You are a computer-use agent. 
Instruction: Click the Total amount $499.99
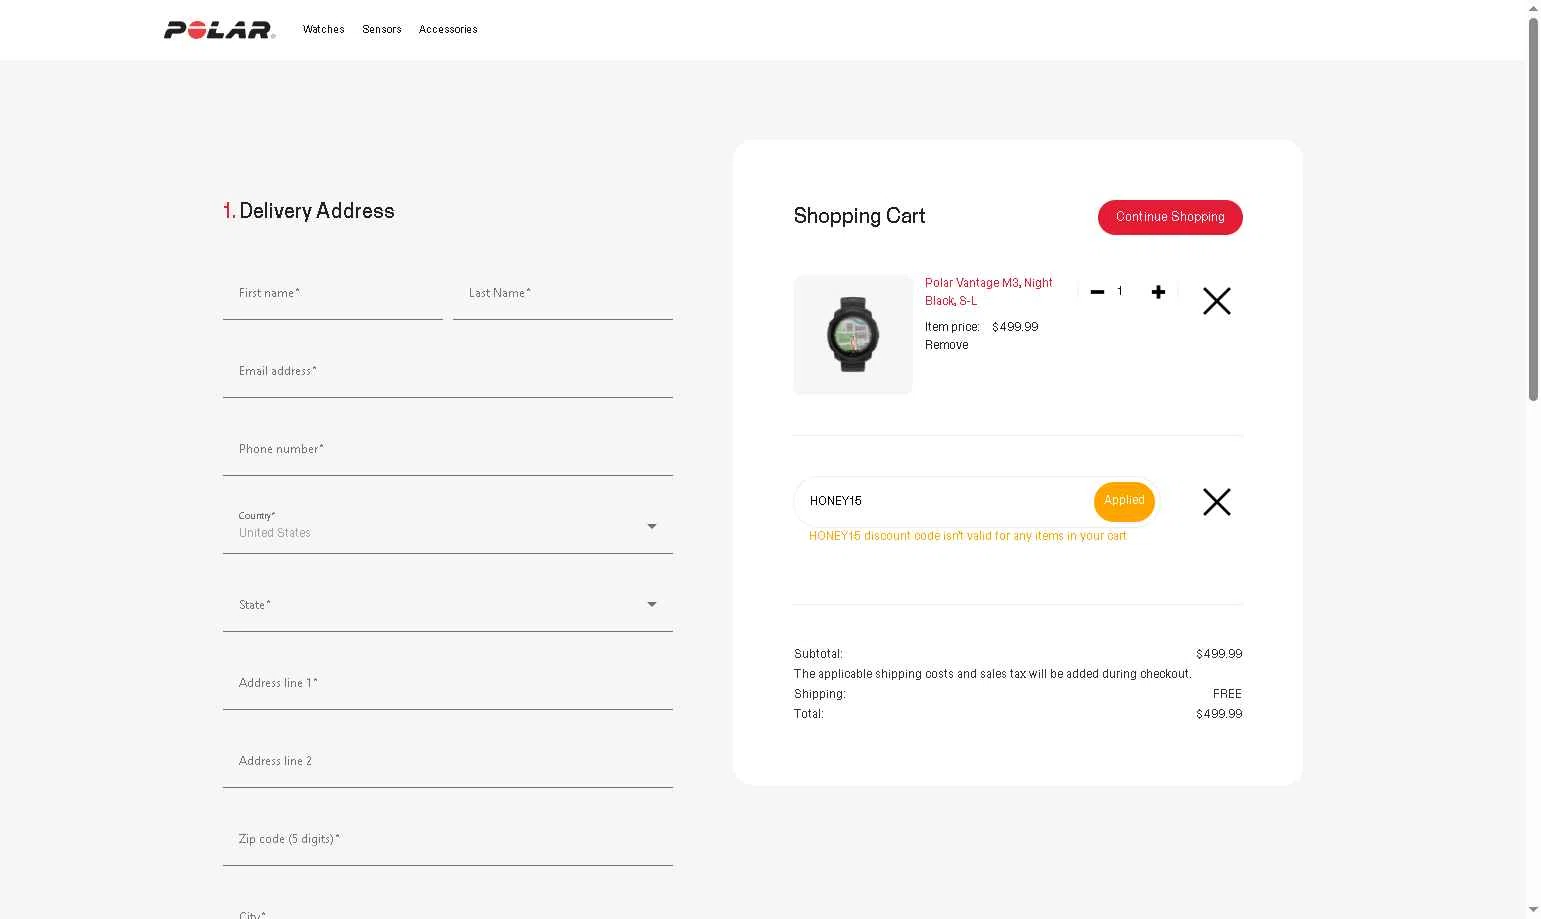(1219, 714)
